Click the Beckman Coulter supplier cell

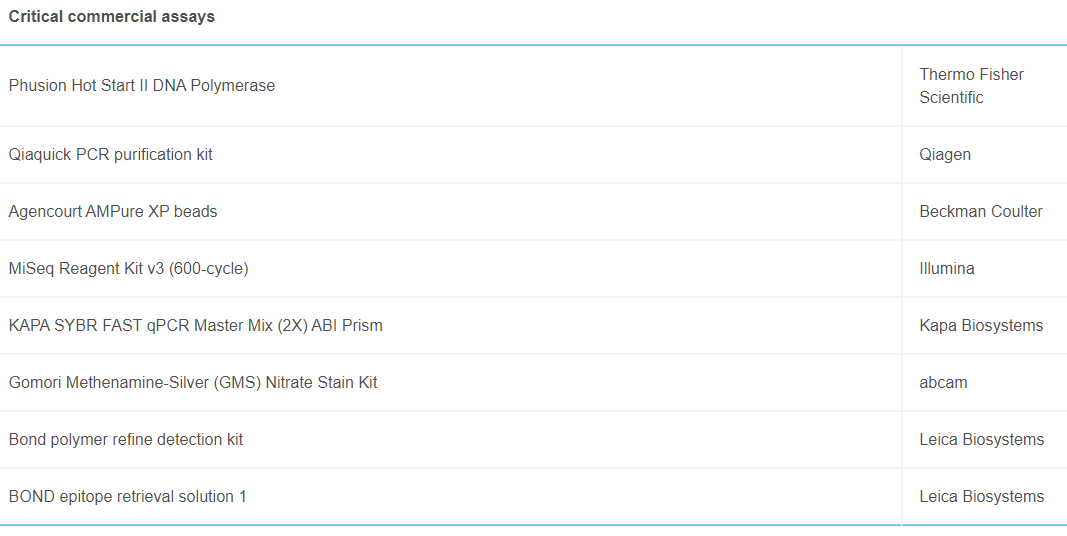[x=981, y=212]
